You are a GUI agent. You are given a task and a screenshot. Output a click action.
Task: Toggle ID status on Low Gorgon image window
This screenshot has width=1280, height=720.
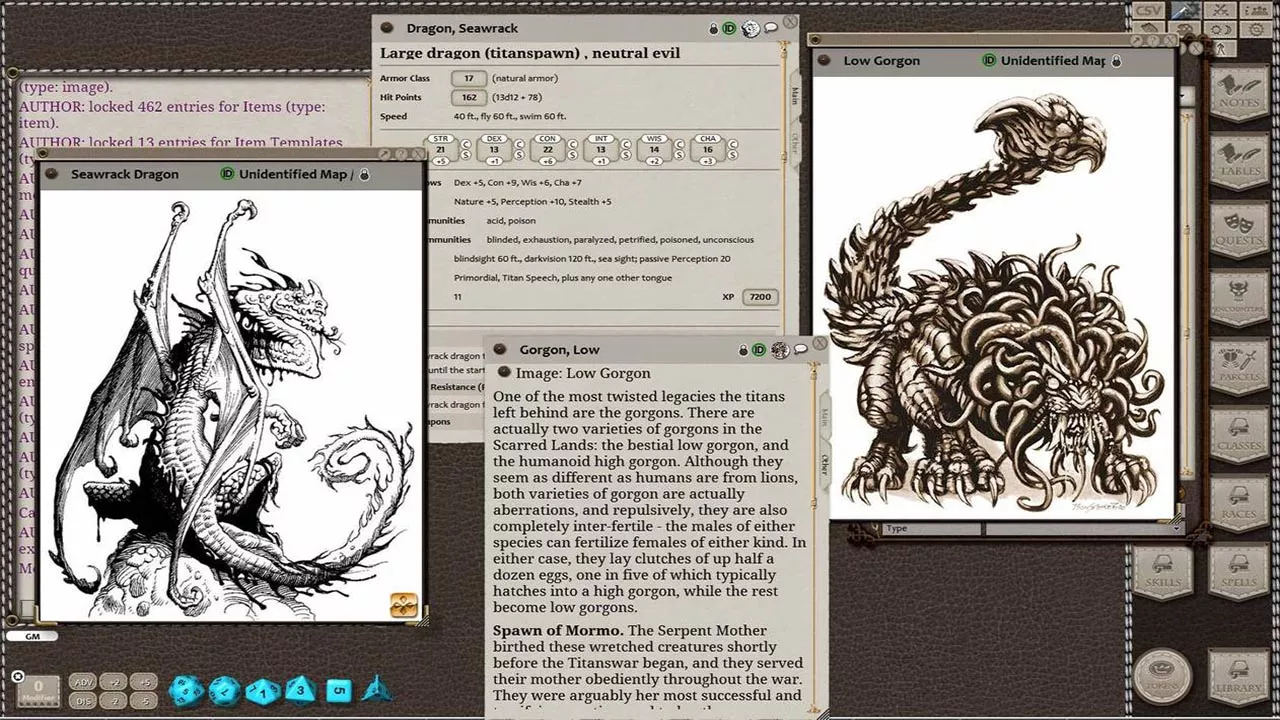click(x=989, y=61)
